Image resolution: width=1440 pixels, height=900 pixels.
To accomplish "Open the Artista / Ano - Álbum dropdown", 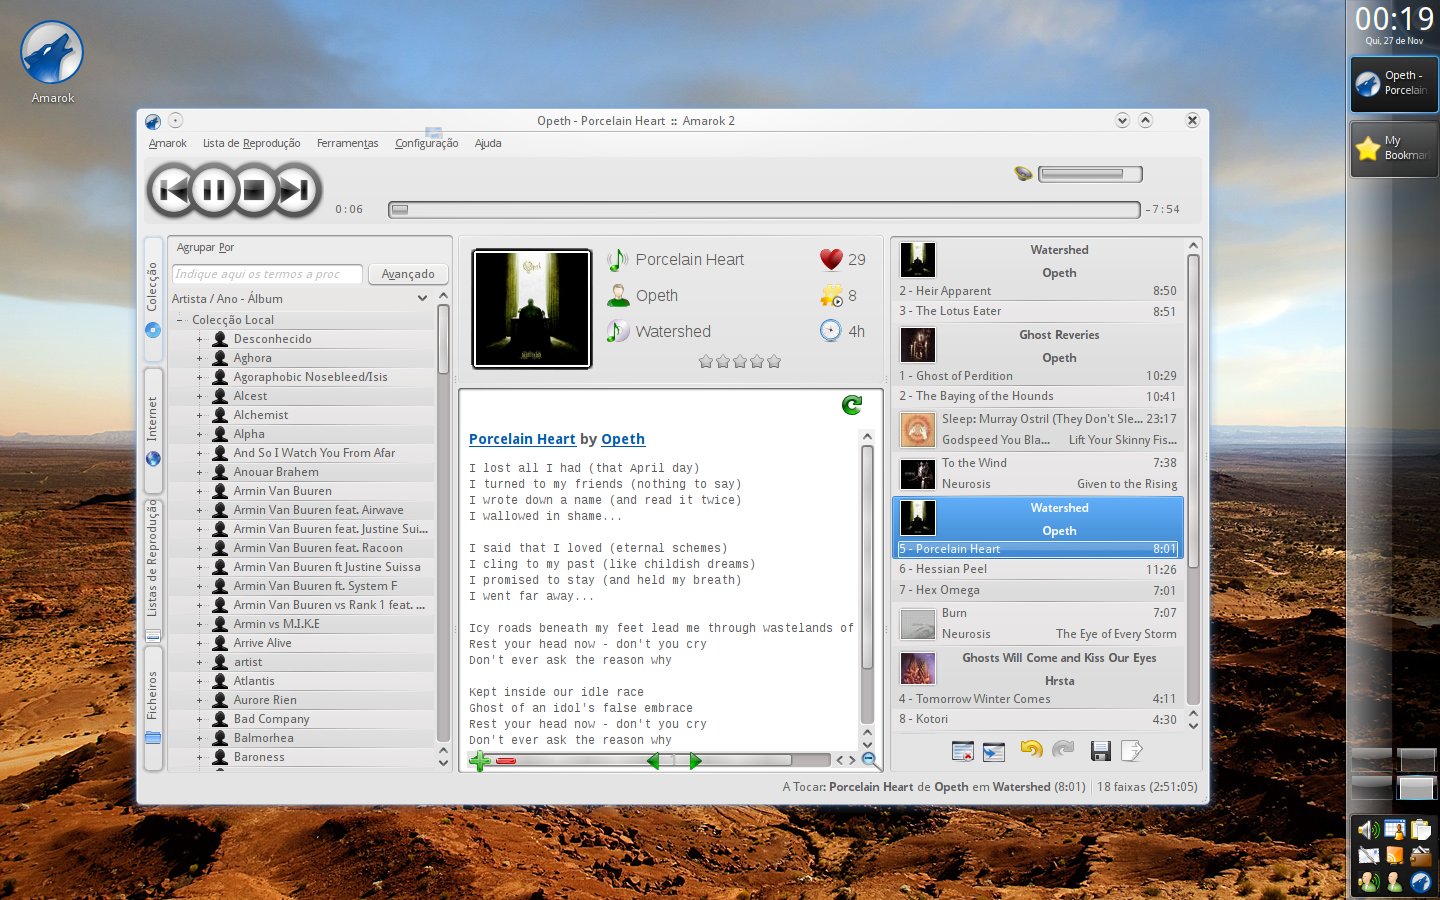I will (300, 298).
